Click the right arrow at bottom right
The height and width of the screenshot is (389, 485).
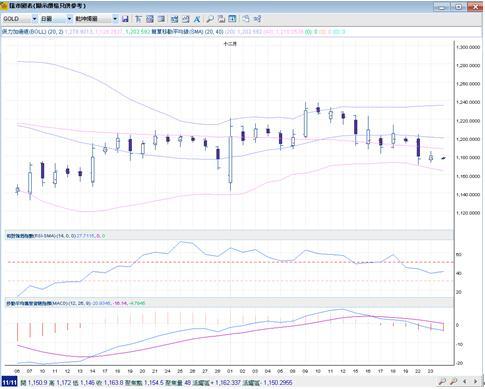pos(475,381)
